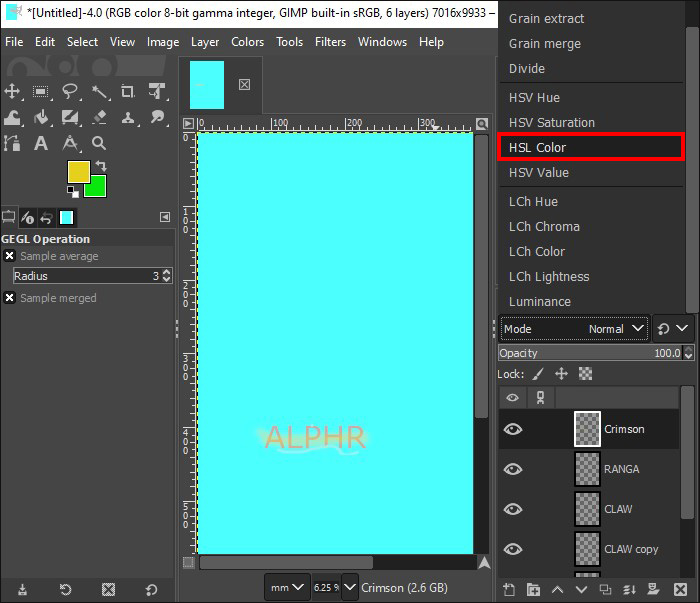Select the Undo History tab
Image resolution: width=700 pixels, height=603 pixels.
tap(46, 217)
